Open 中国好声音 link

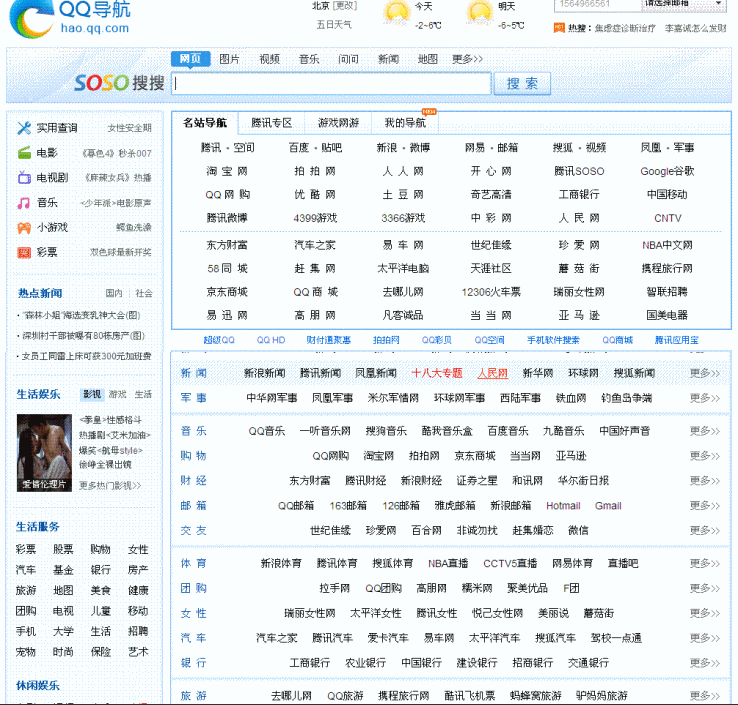[x=624, y=431]
